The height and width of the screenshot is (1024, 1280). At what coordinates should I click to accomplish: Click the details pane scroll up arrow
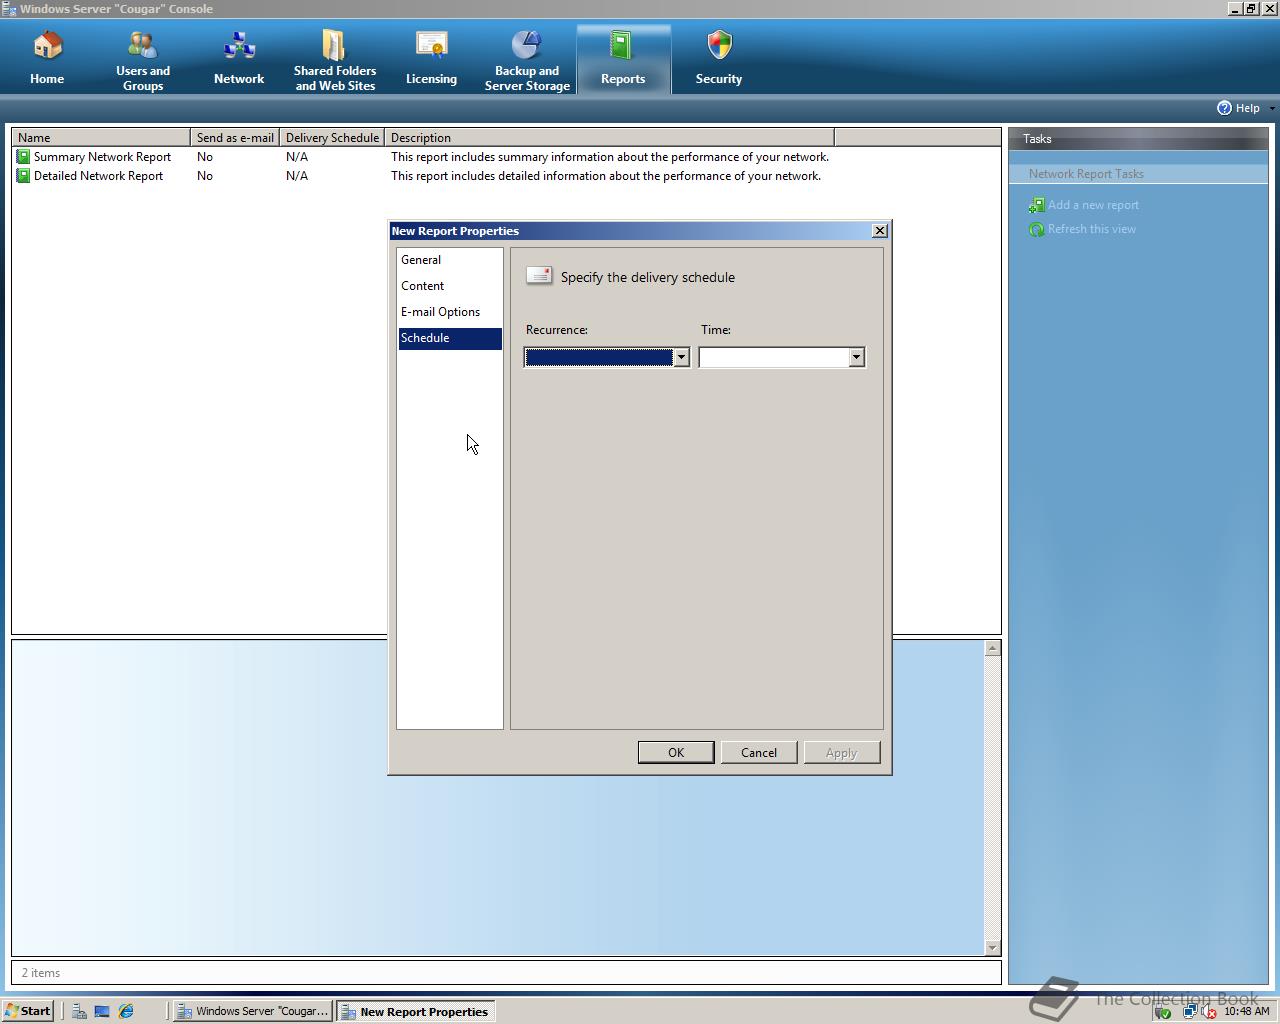coord(993,649)
